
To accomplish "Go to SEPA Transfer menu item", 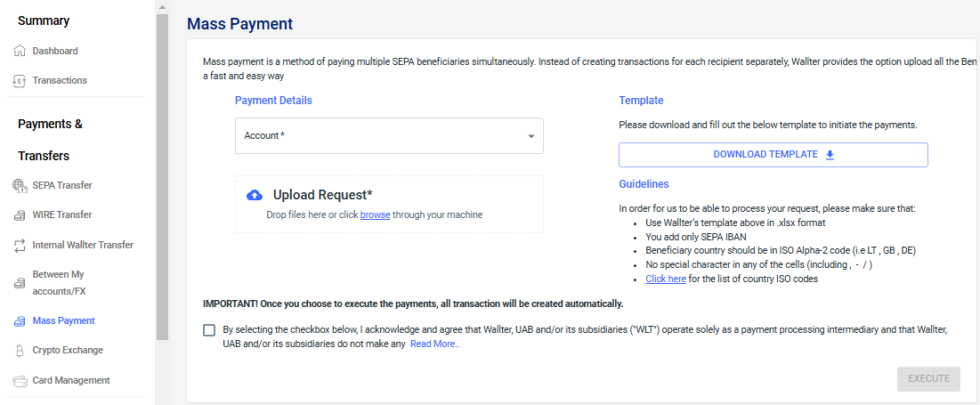I will click(61, 185).
